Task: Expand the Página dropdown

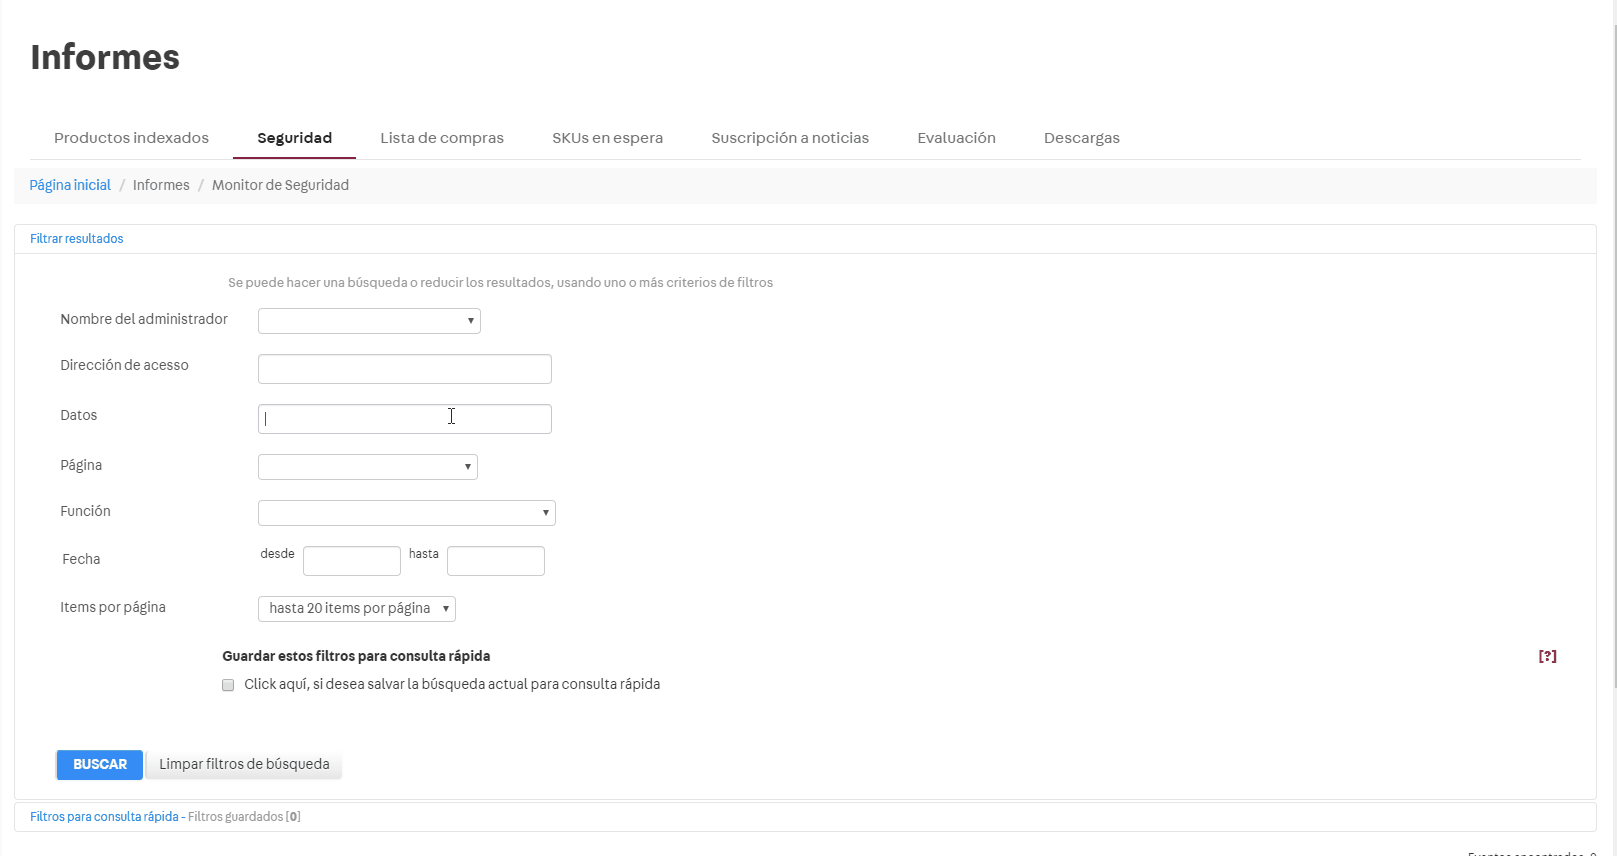Action: pyautogui.click(x=367, y=467)
